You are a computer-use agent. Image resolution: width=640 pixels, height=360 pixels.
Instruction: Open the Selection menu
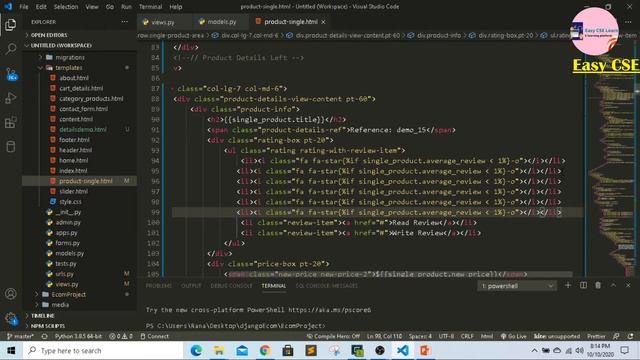(66, 7)
